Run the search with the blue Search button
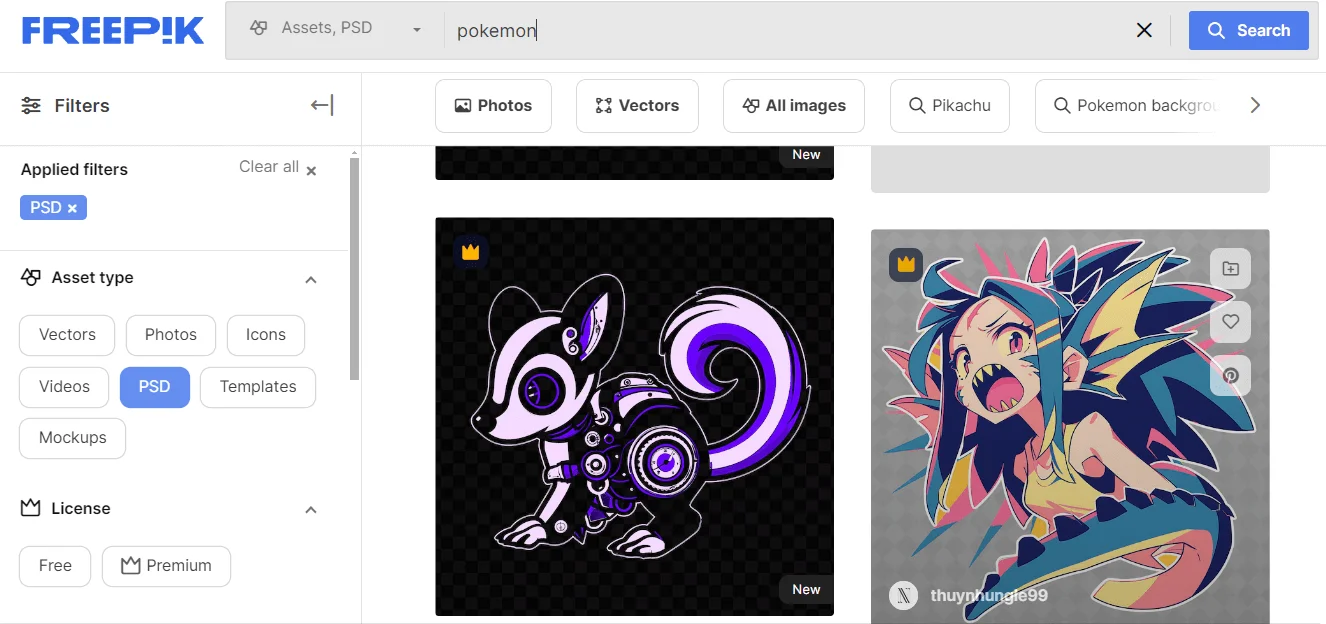 click(1248, 30)
